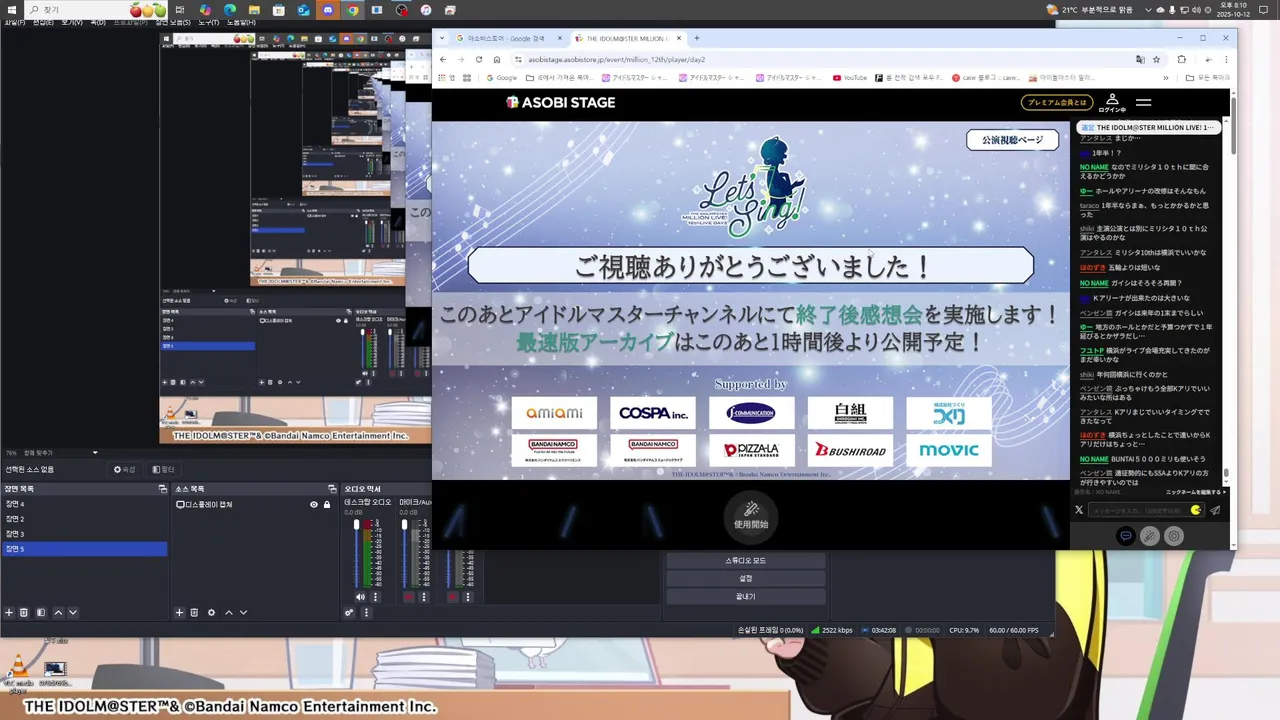Open Mic/Aux channel options menu
The image size is (1280, 720).
[423, 597]
